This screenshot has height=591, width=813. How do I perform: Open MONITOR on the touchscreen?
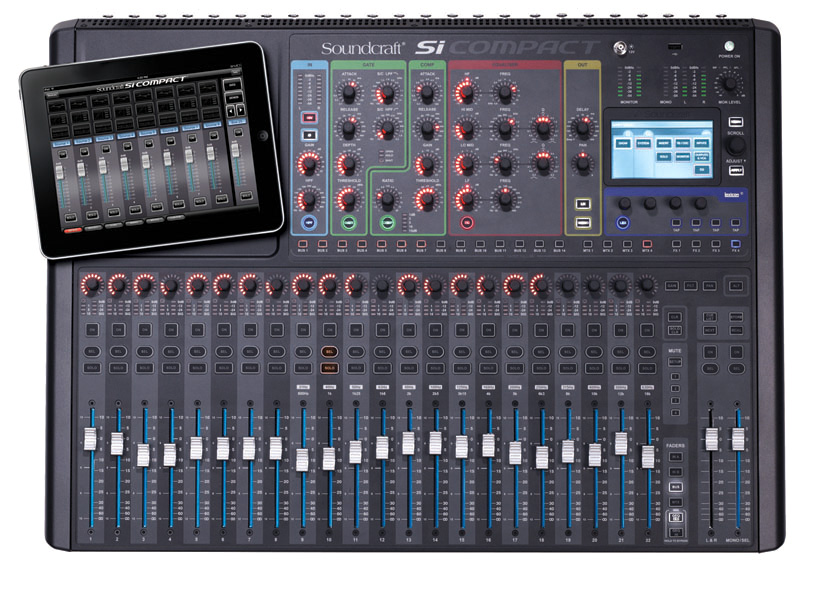click(x=682, y=156)
